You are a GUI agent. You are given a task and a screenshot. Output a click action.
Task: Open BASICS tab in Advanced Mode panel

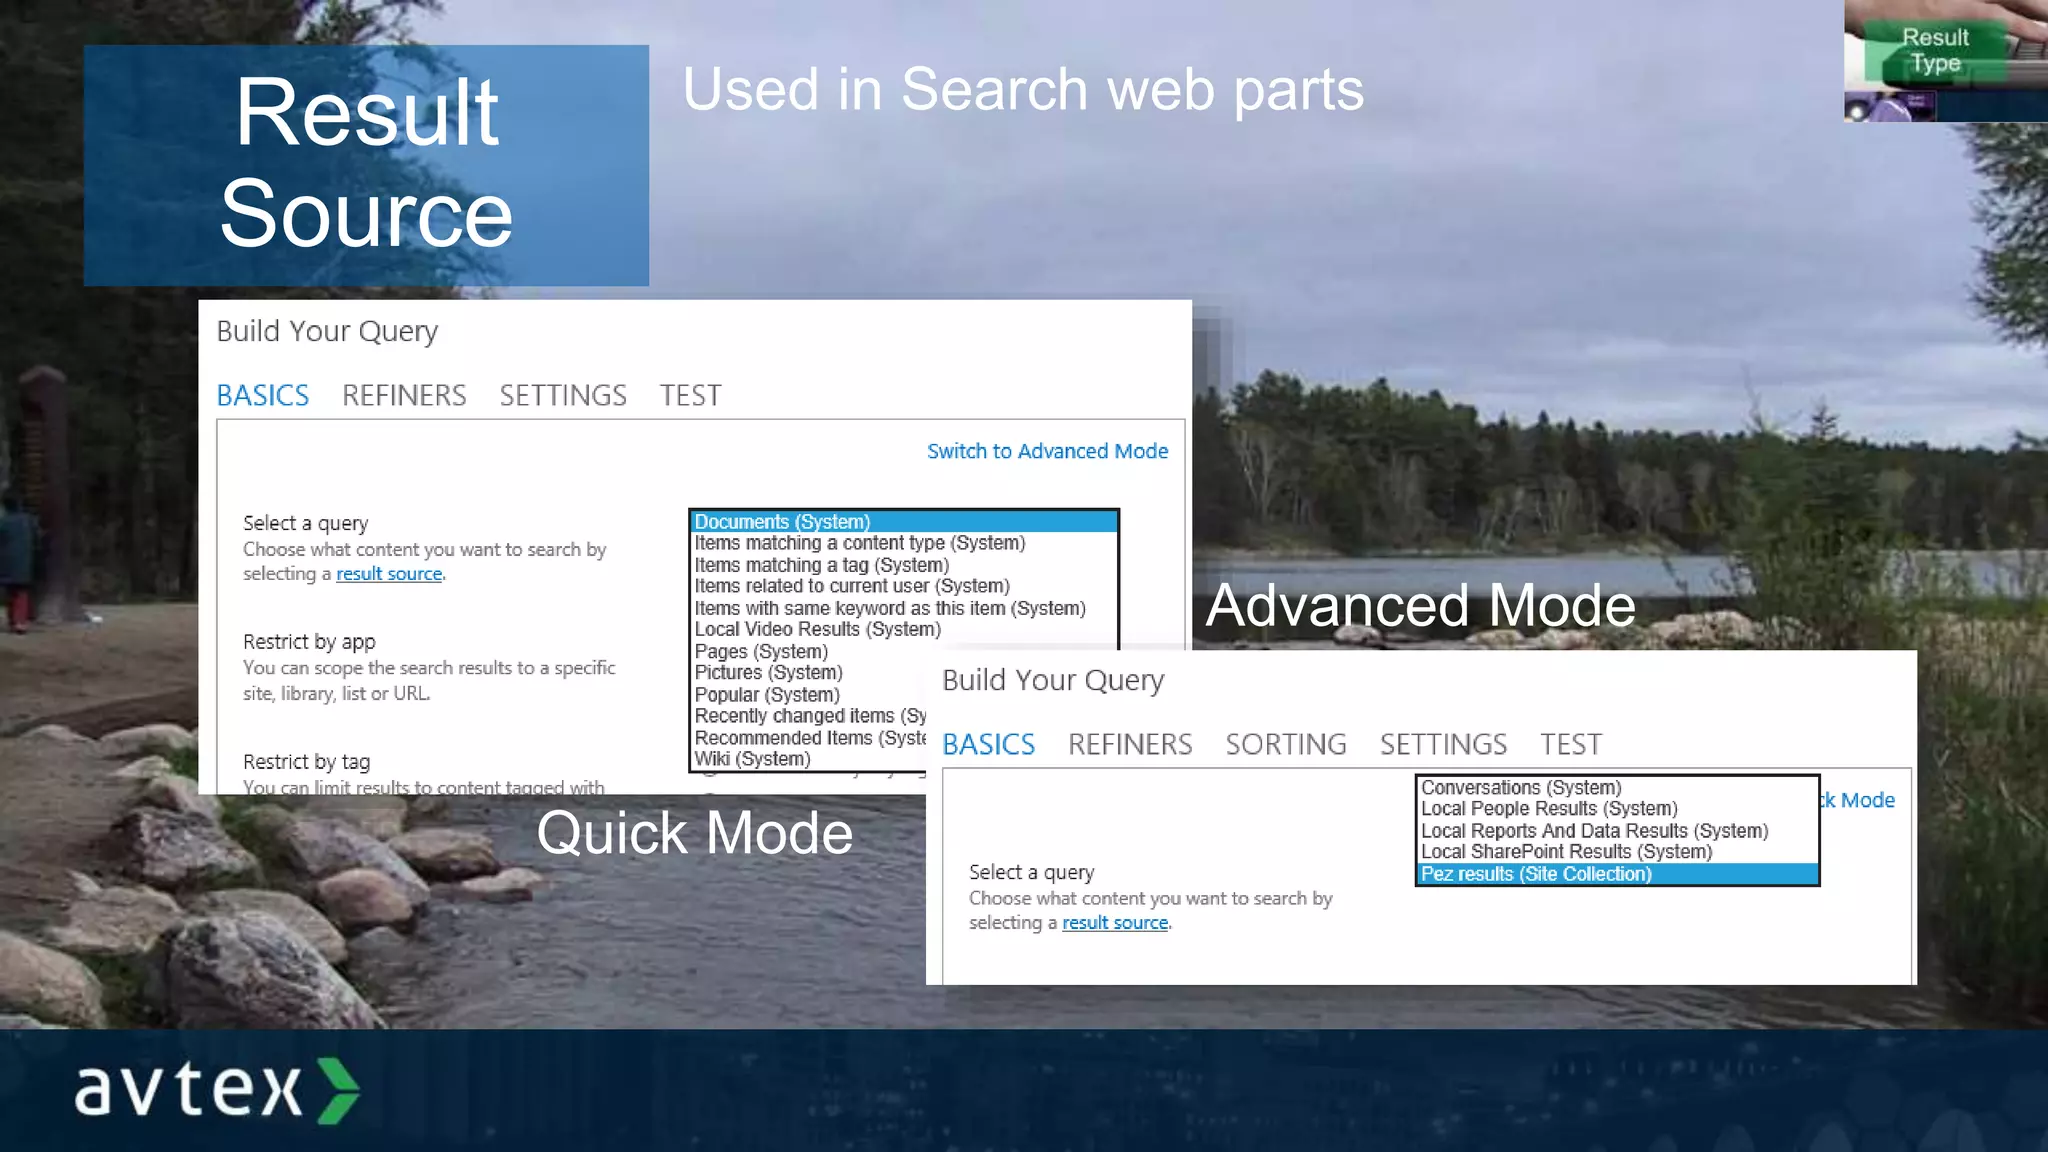coord(988,744)
